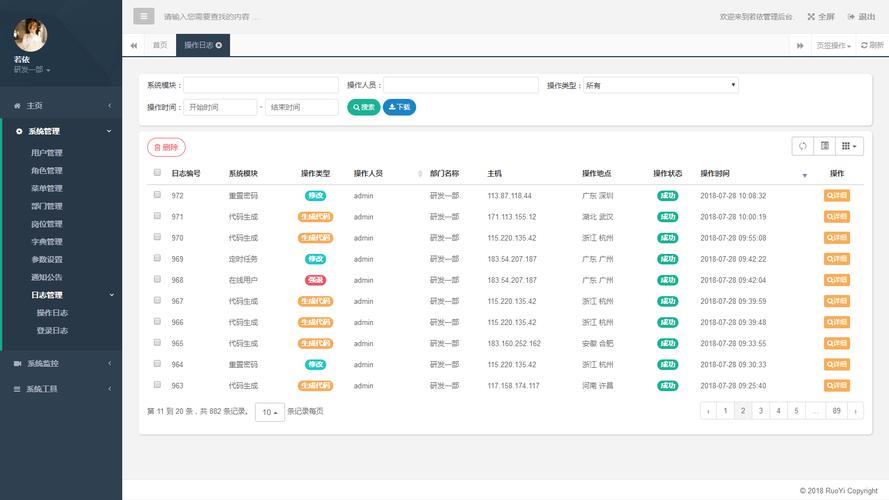Open detail for log 965
The image size is (889, 500).
coord(836,343)
